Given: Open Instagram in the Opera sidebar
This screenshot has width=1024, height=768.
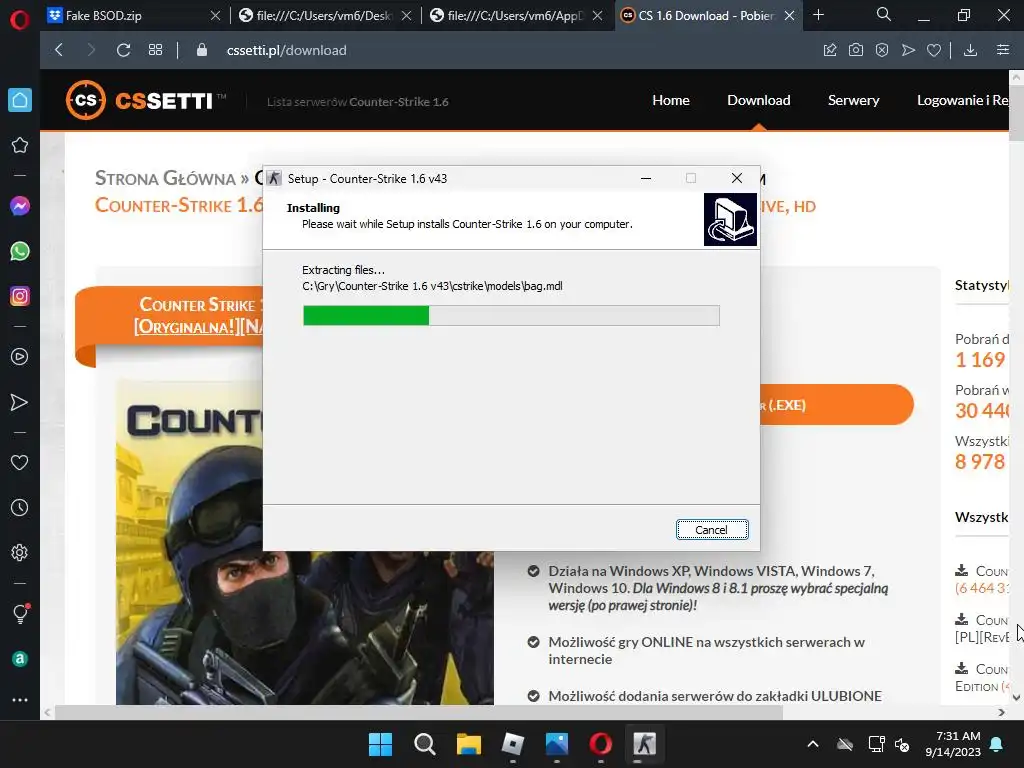Looking at the screenshot, I should [20, 296].
